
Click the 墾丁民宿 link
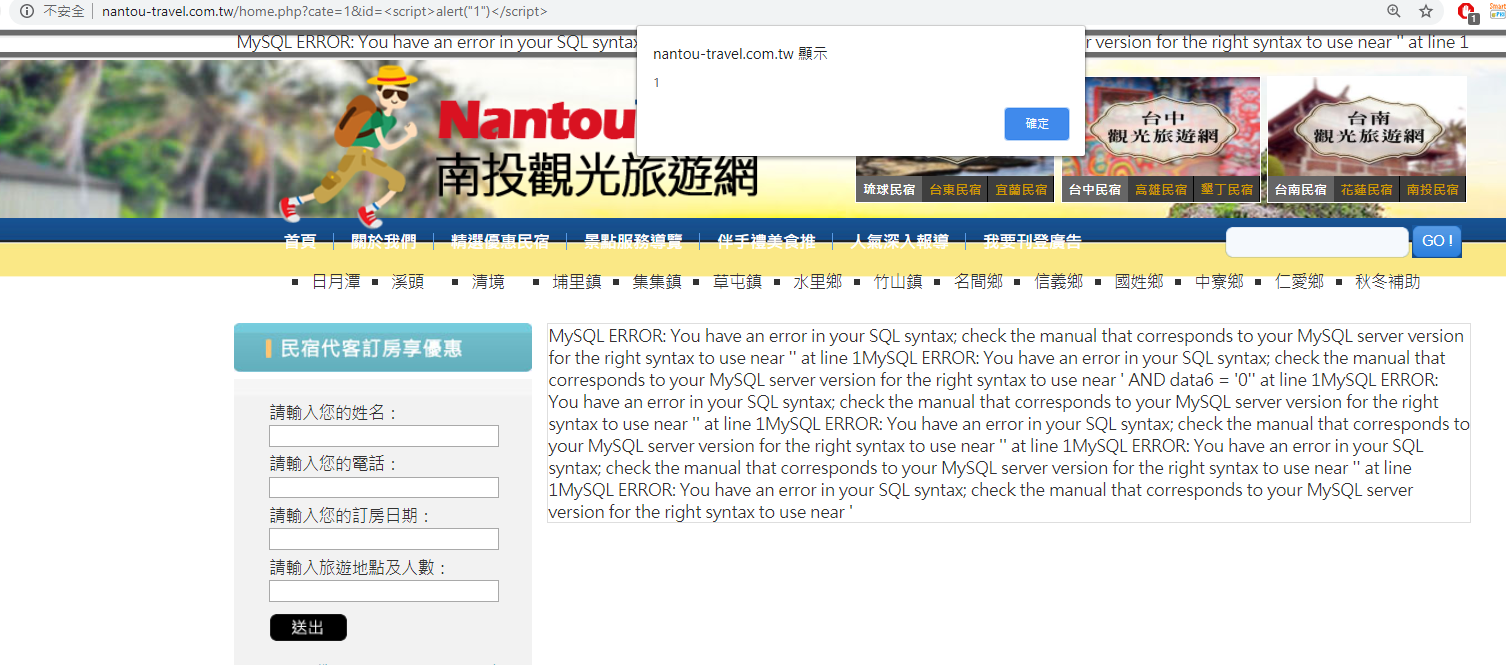pyautogui.click(x=1227, y=189)
